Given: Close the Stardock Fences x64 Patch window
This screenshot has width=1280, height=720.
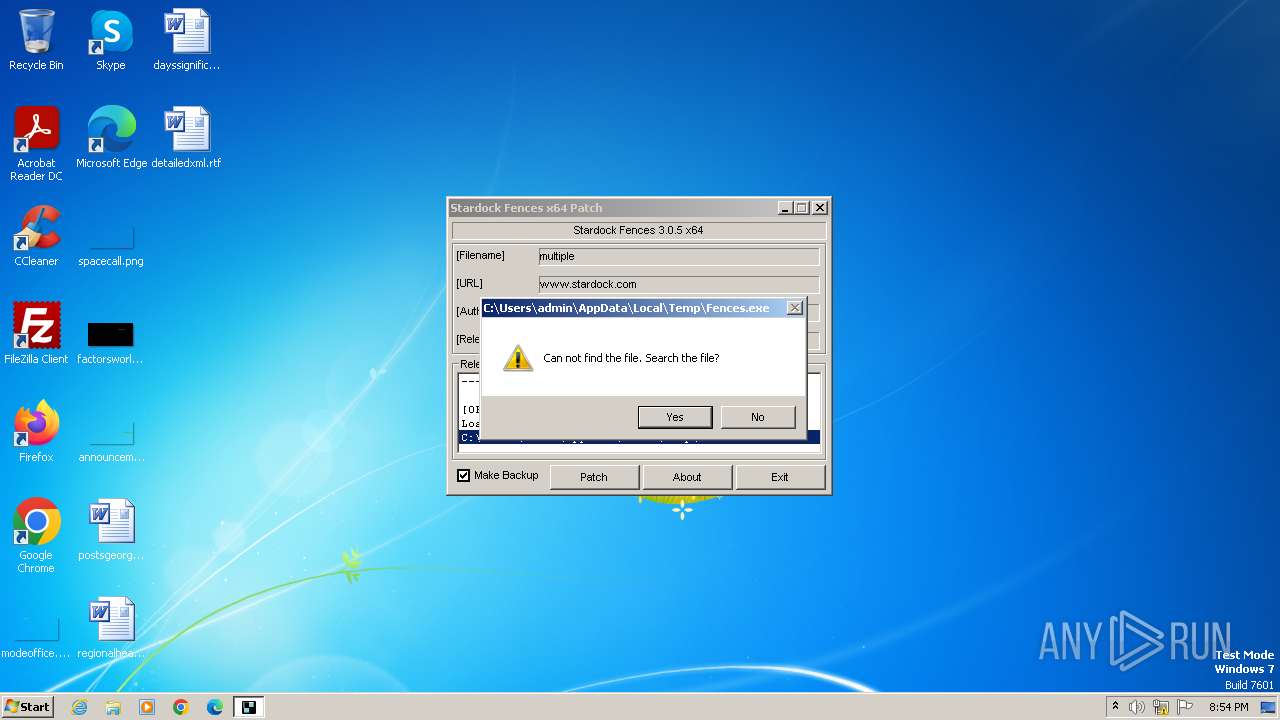Looking at the screenshot, I should tap(820, 208).
